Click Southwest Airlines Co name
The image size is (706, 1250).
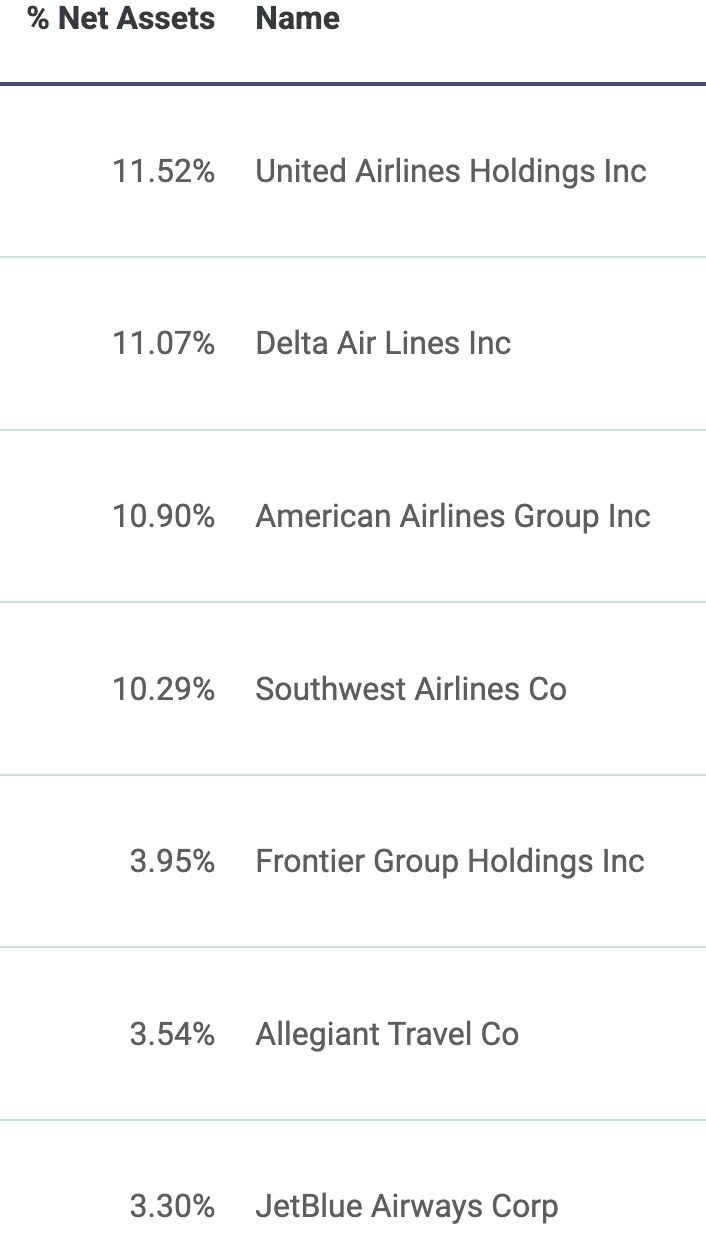click(x=411, y=689)
